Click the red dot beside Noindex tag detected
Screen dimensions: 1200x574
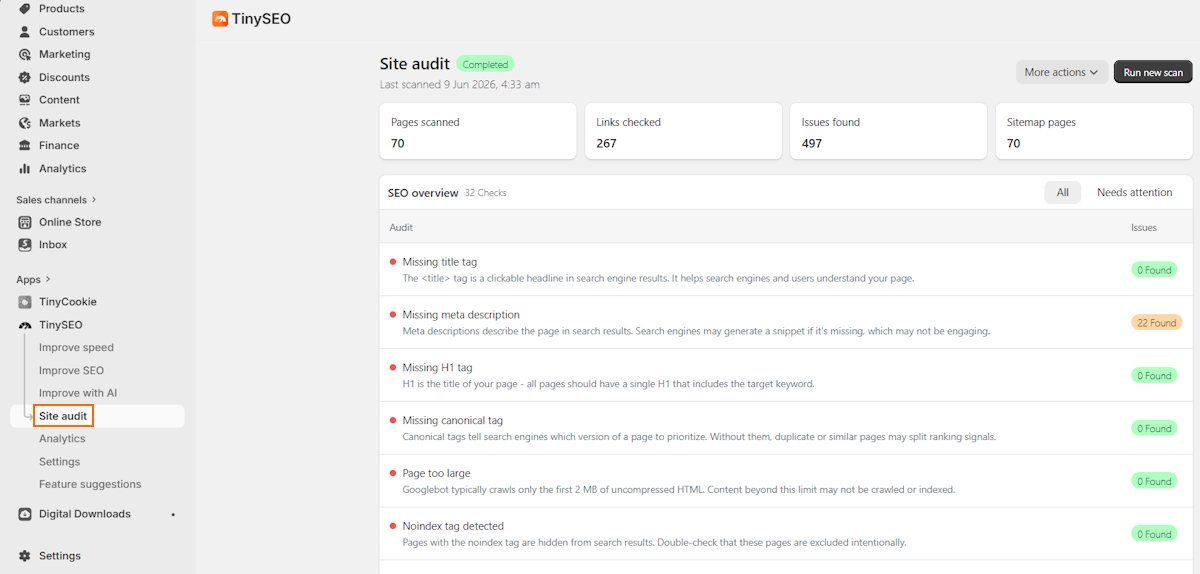pyautogui.click(x=393, y=526)
